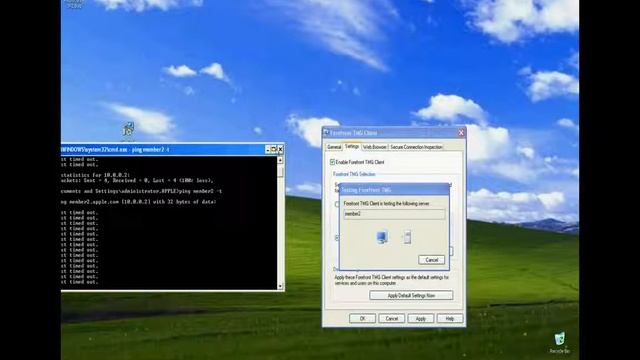
Task: Select the desktop shortcut icon above the cmd window
Action: pyautogui.click(x=128, y=129)
